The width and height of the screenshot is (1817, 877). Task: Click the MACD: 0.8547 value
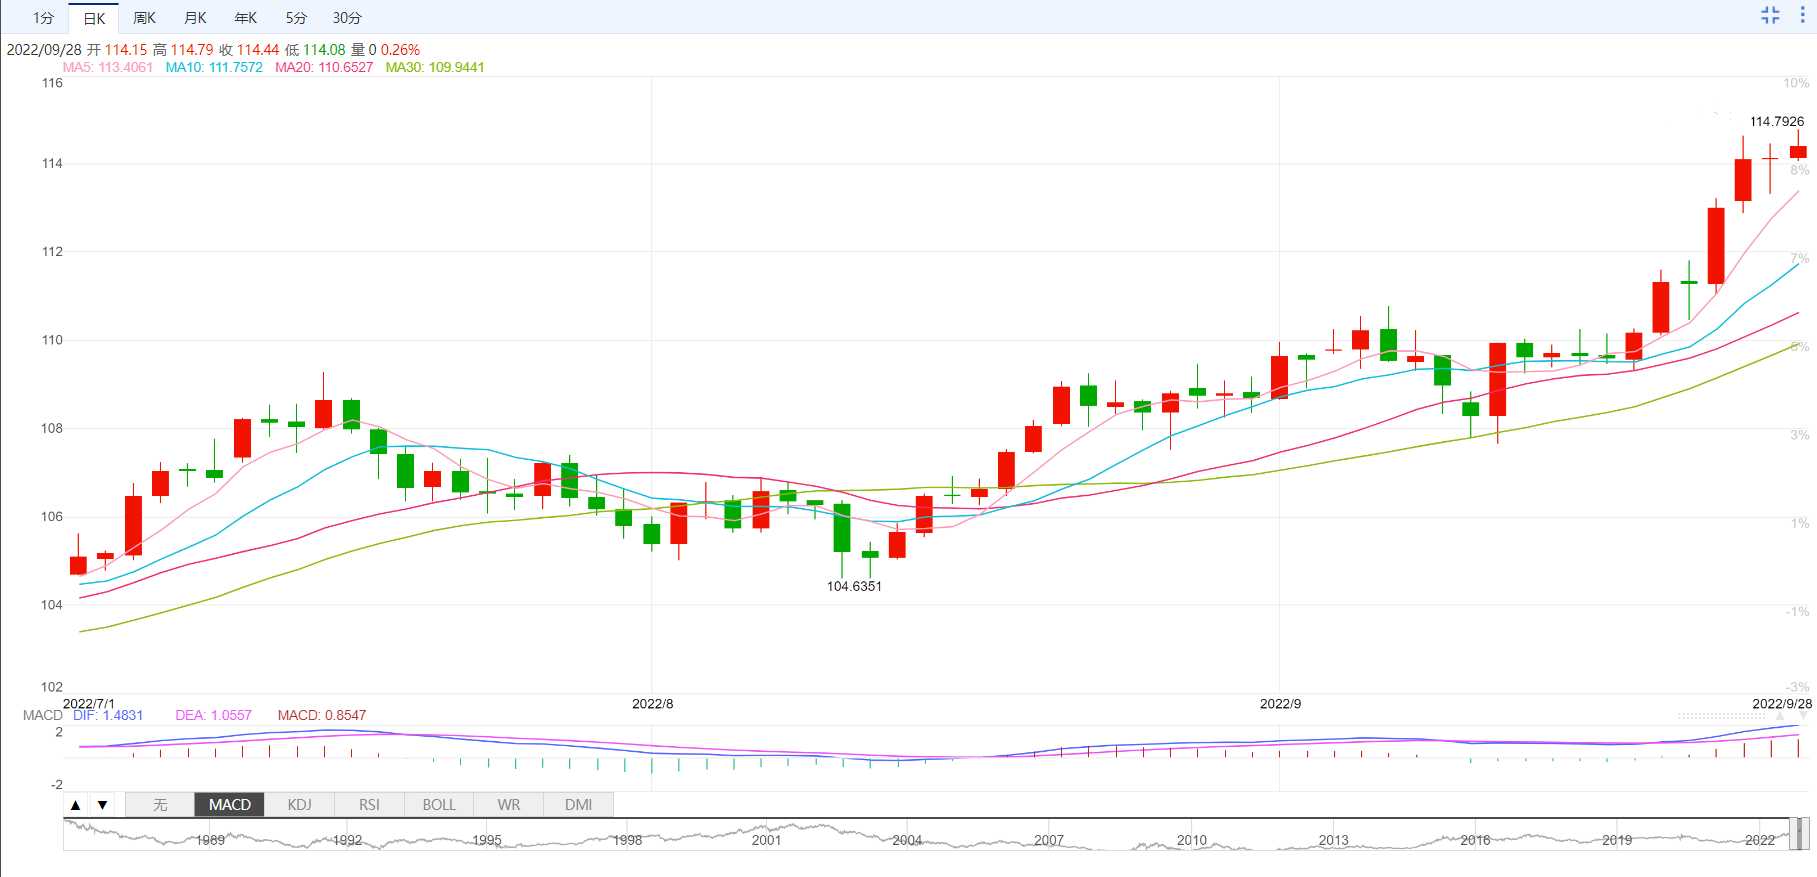point(322,715)
